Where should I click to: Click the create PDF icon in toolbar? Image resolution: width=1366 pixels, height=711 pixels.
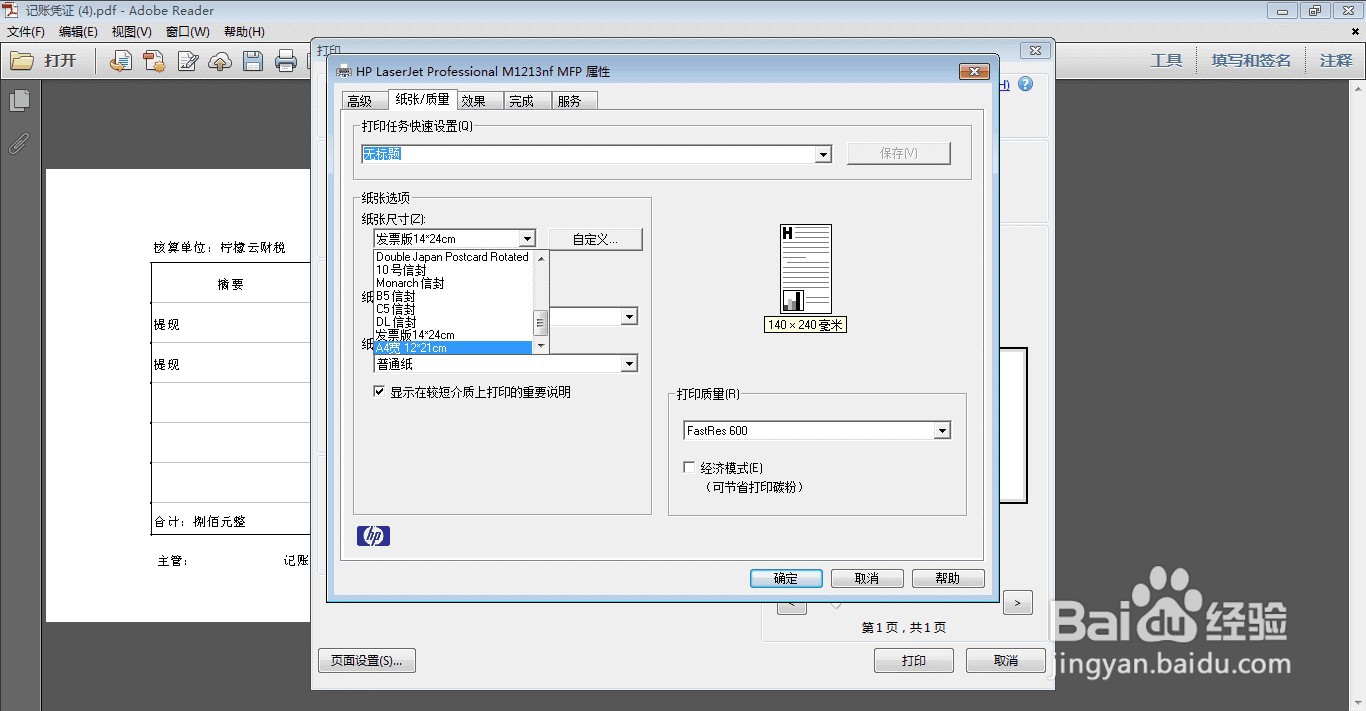click(x=154, y=61)
